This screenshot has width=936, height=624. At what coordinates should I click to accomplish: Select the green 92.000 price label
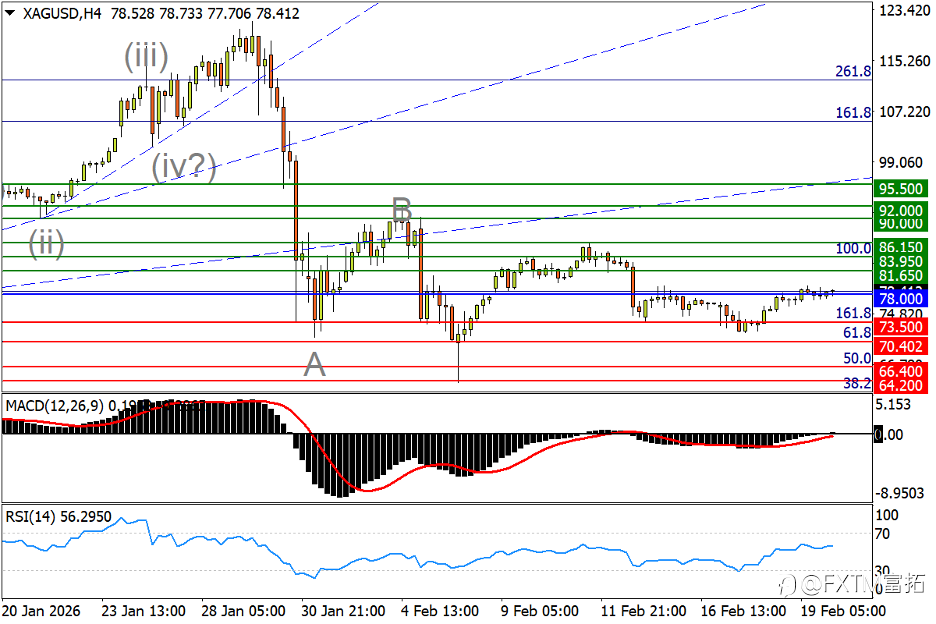click(901, 210)
